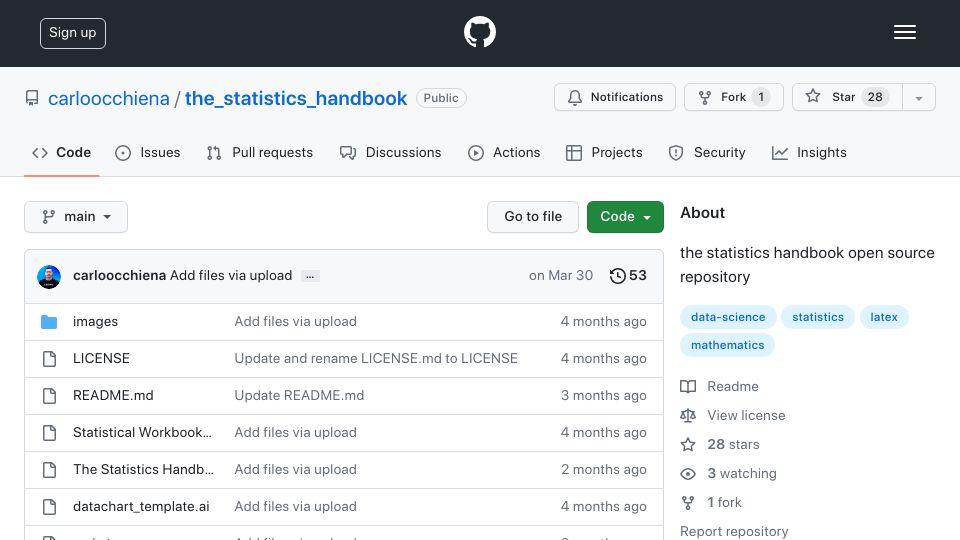Click the star icon in Star button
Viewport: 960px width, 540px height.
coord(812,96)
